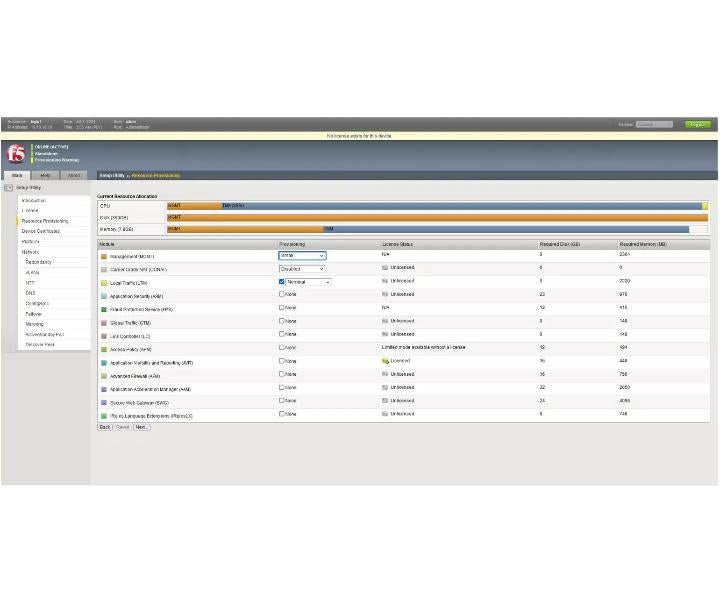The width and height of the screenshot is (720, 600).
Task: Click the orange CPU MGMT allocation bar
Action: (x=194, y=206)
